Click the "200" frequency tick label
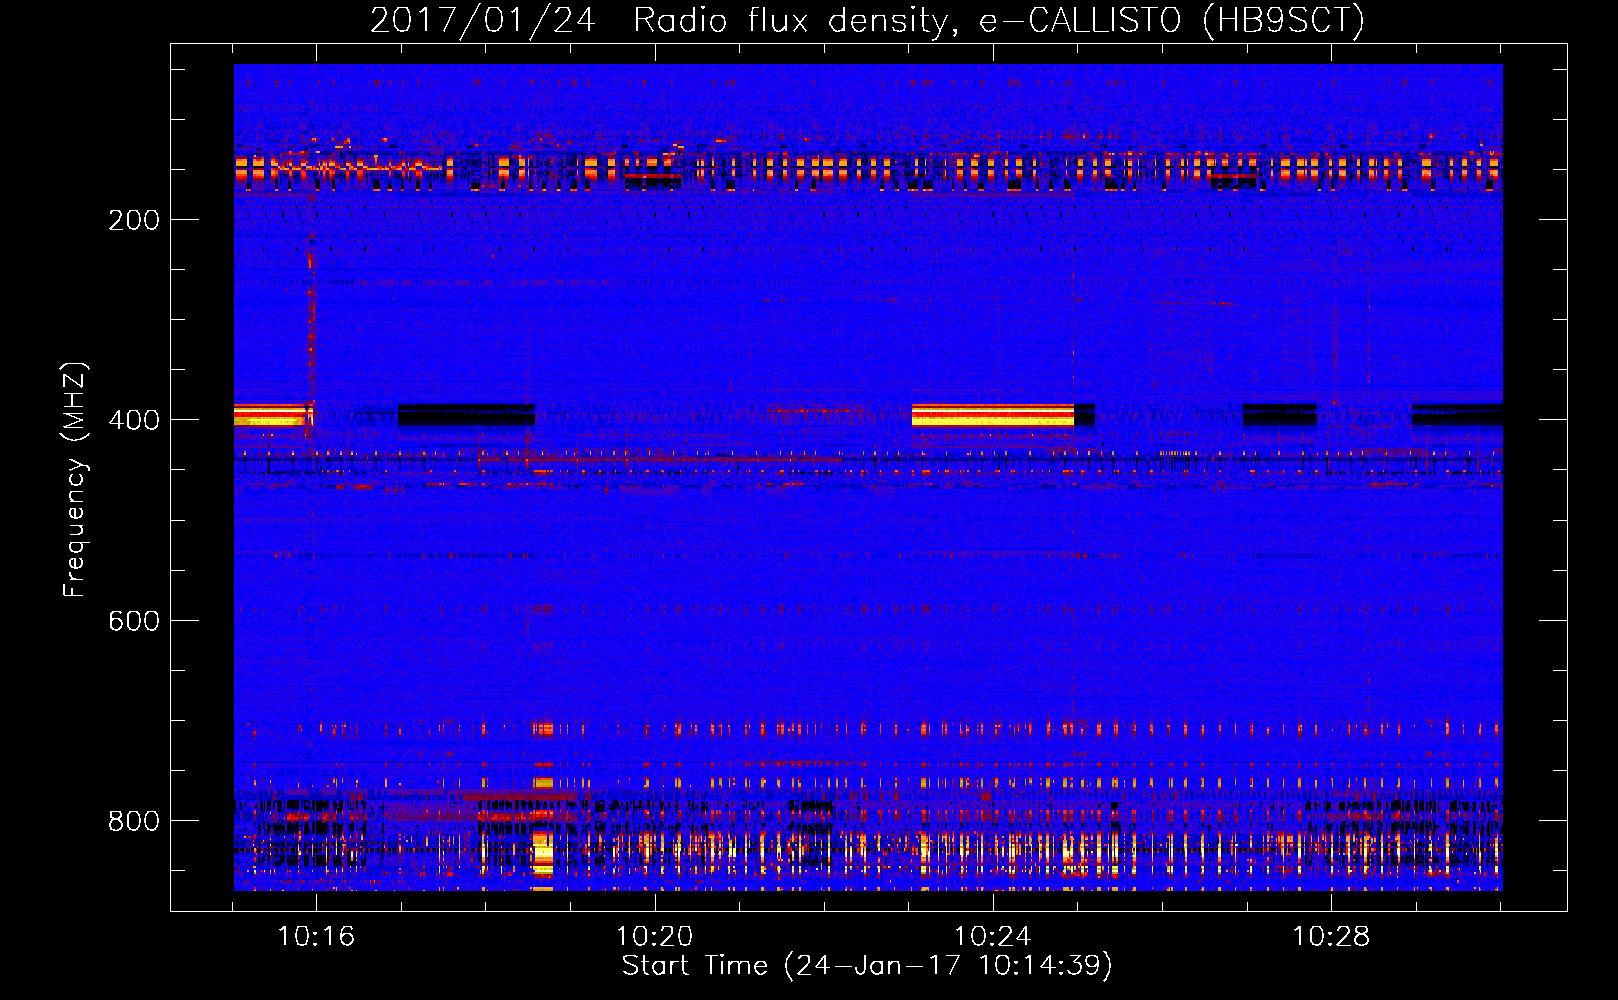This screenshot has width=1618, height=1000. 134,220
